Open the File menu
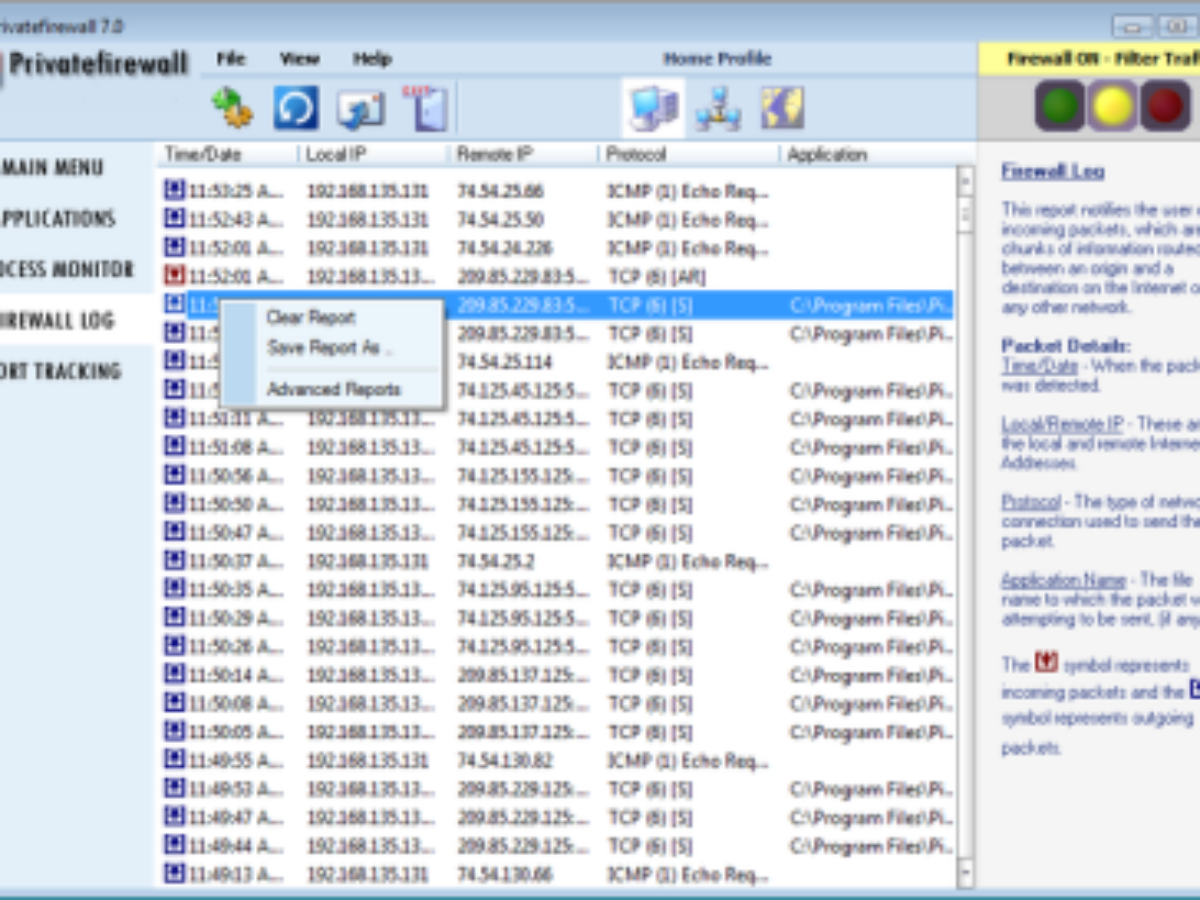The image size is (1200, 900). pos(231,58)
